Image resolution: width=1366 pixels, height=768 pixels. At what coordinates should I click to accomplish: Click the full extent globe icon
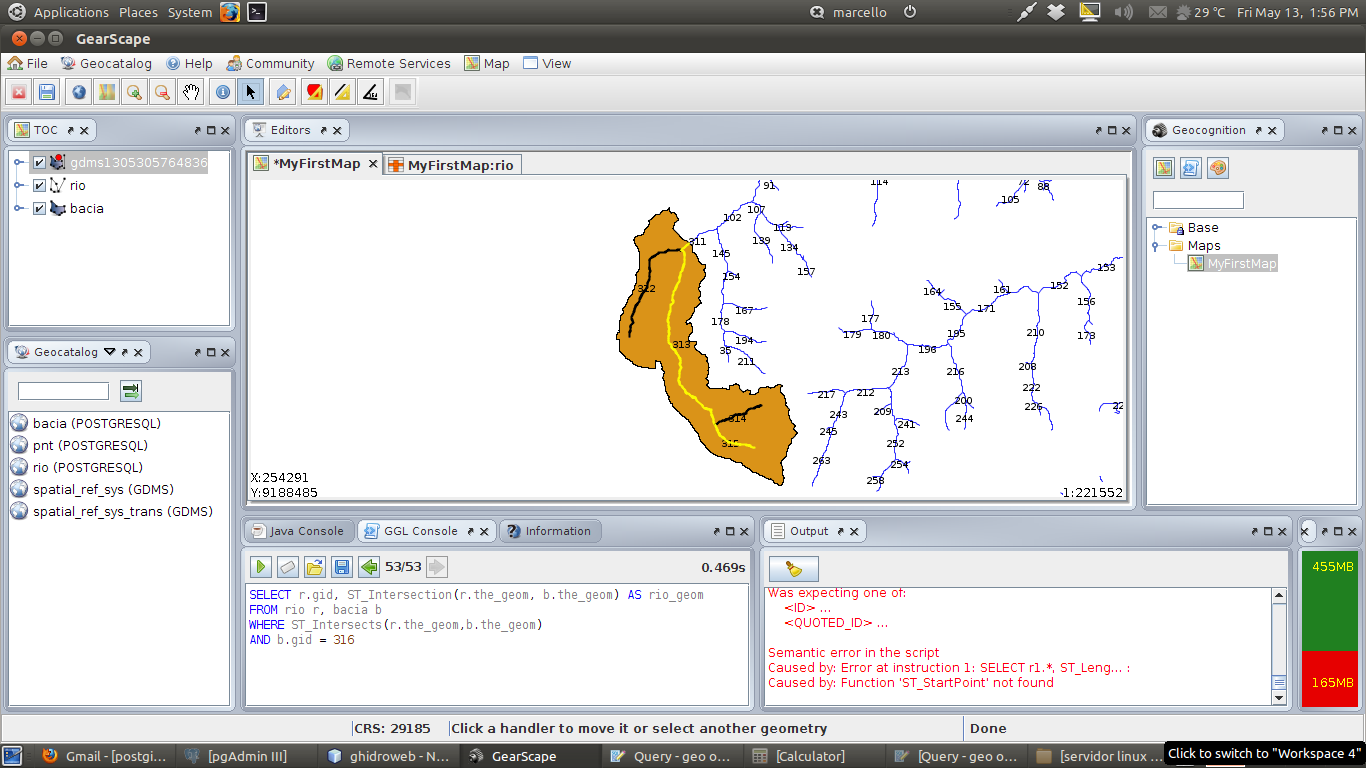pyautogui.click(x=79, y=93)
